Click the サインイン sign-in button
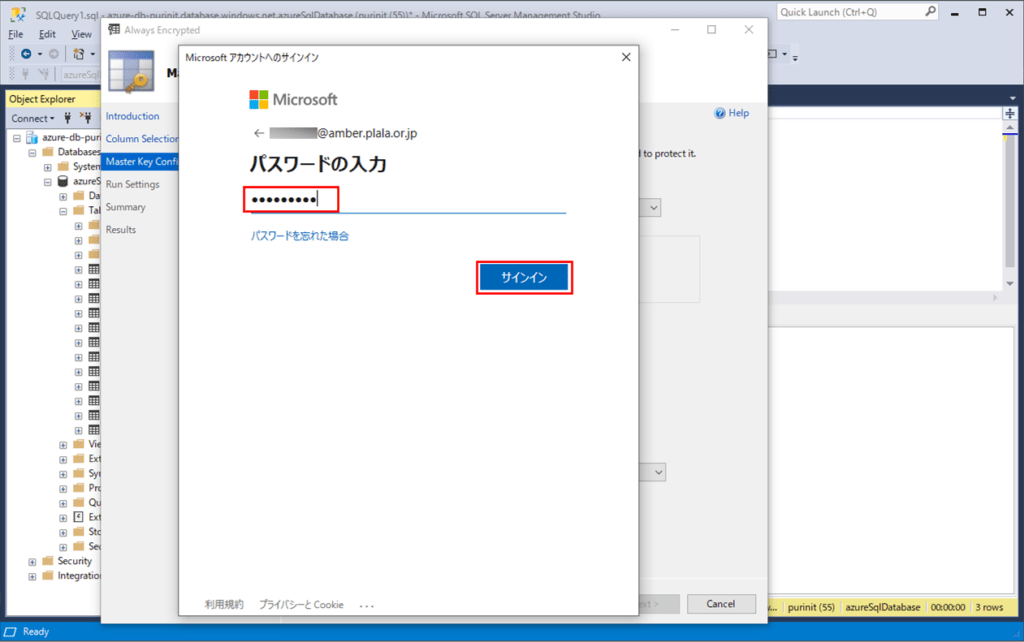The width and height of the screenshot is (1024, 642). coord(524,278)
